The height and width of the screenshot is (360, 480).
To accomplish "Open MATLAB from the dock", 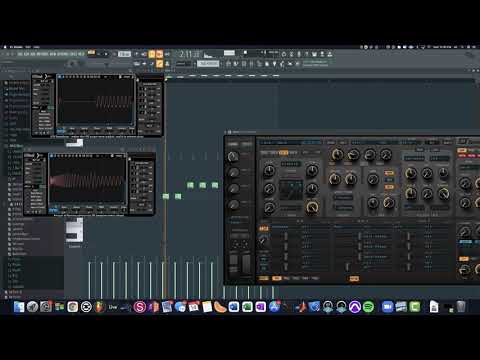I will pyautogui.click(x=301, y=307).
